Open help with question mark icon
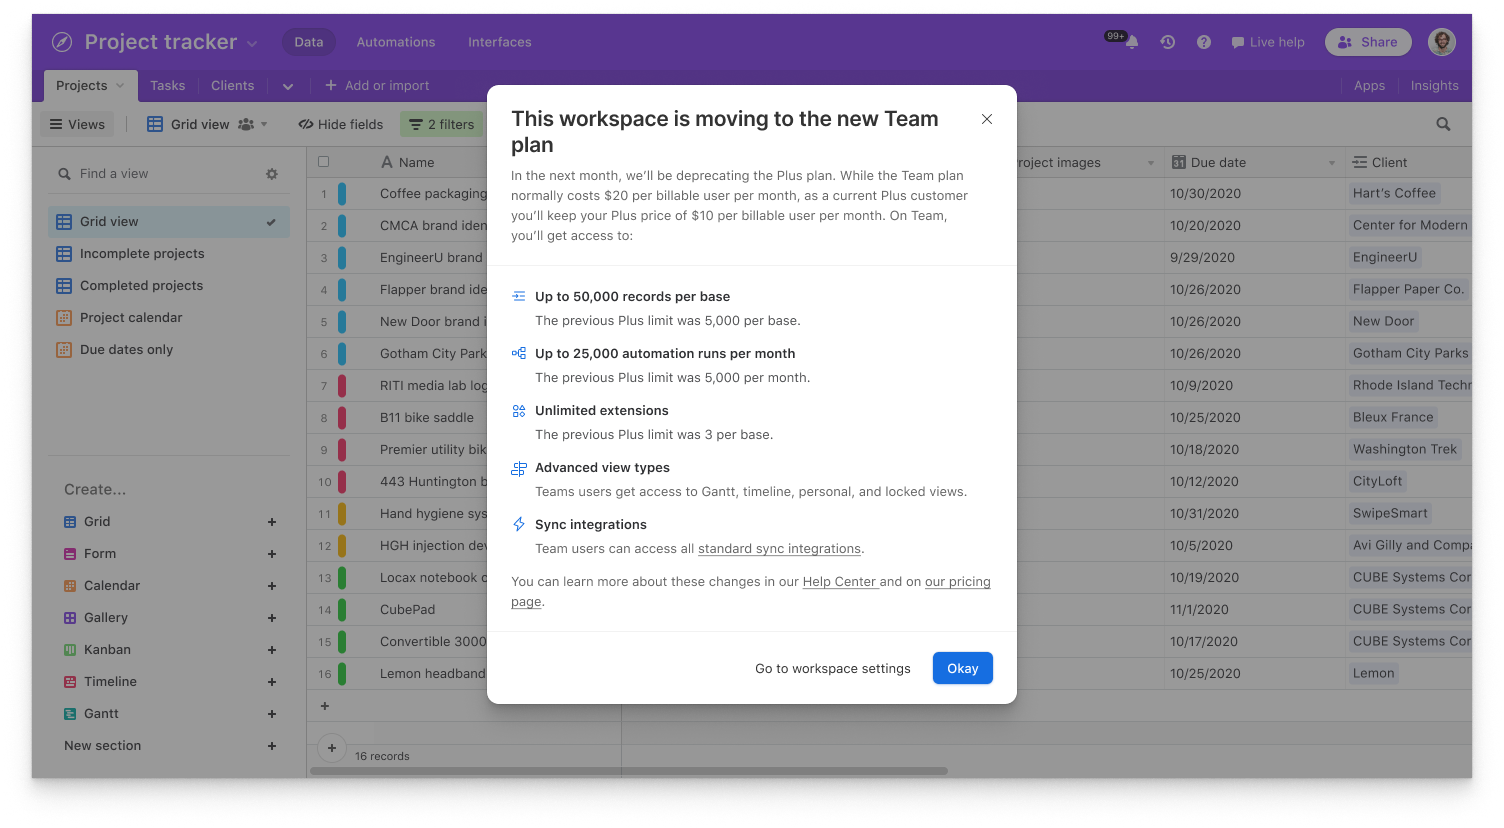The width and height of the screenshot is (1504, 828). tap(1204, 42)
